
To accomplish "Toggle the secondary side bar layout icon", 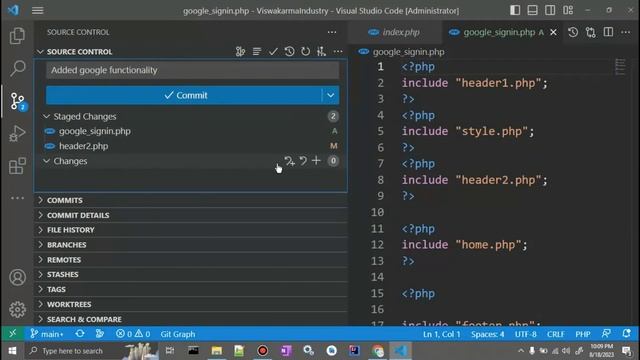I will pyautogui.click(x=550, y=10).
